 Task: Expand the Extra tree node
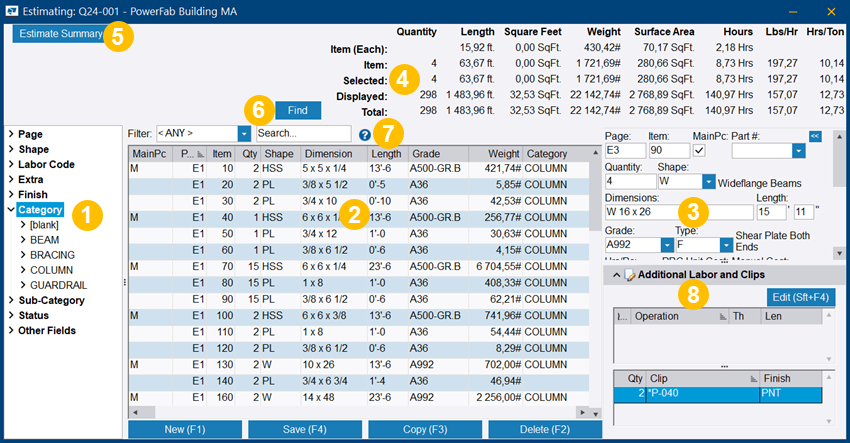pos(11,179)
